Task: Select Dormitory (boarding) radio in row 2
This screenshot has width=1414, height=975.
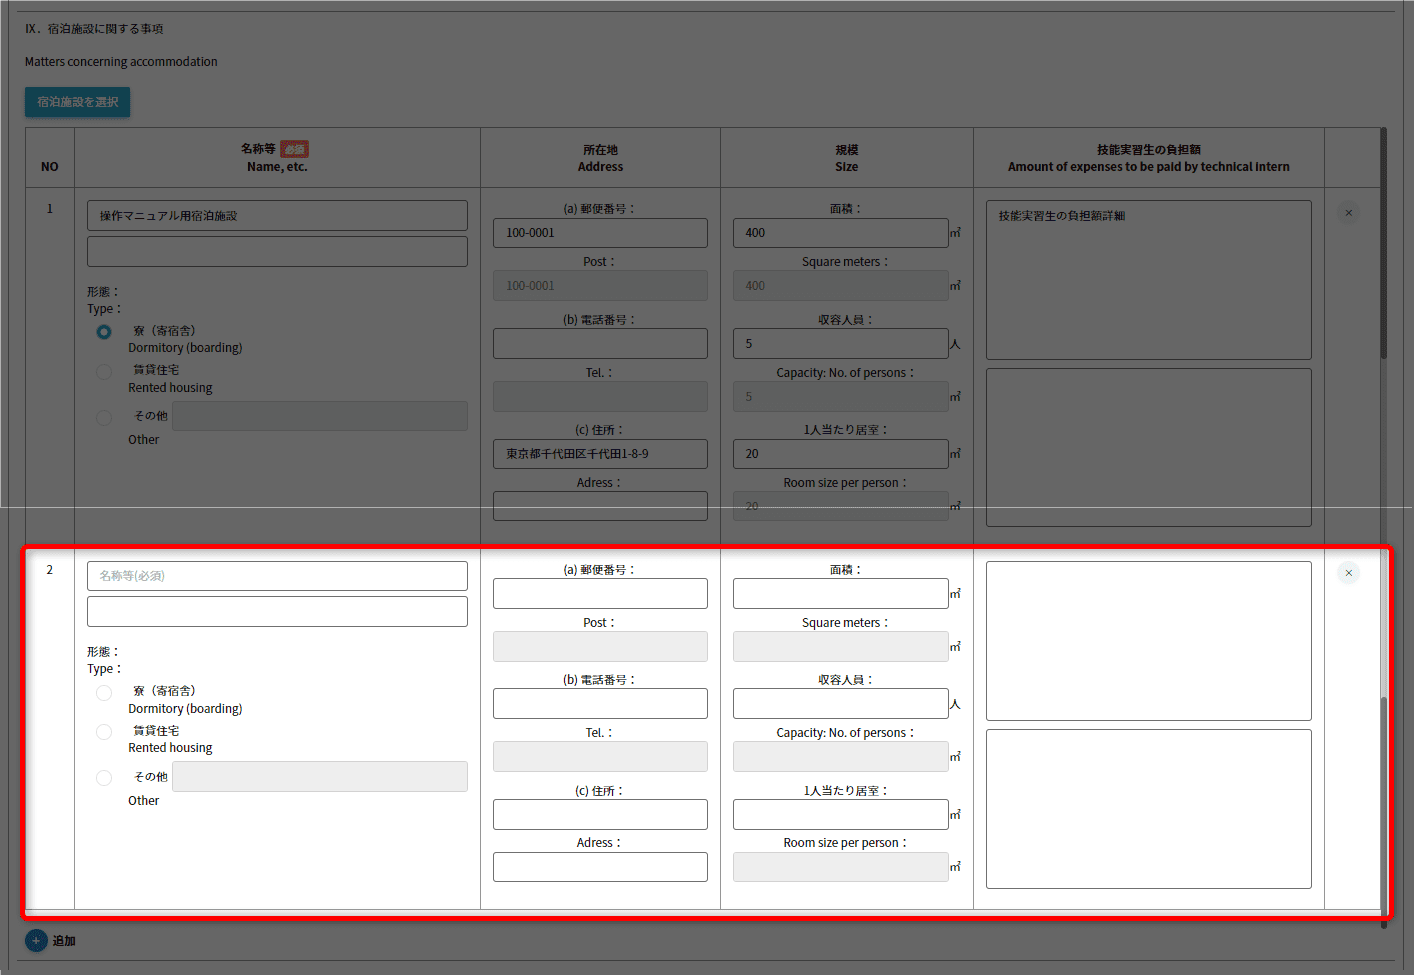Action: (x=104, y=693)
